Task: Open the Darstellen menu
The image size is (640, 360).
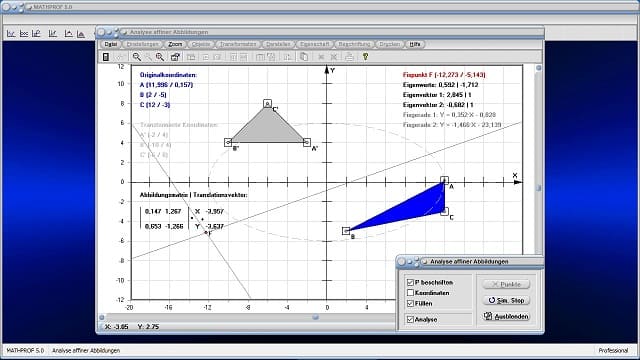Action: click(x=278, y=44)
